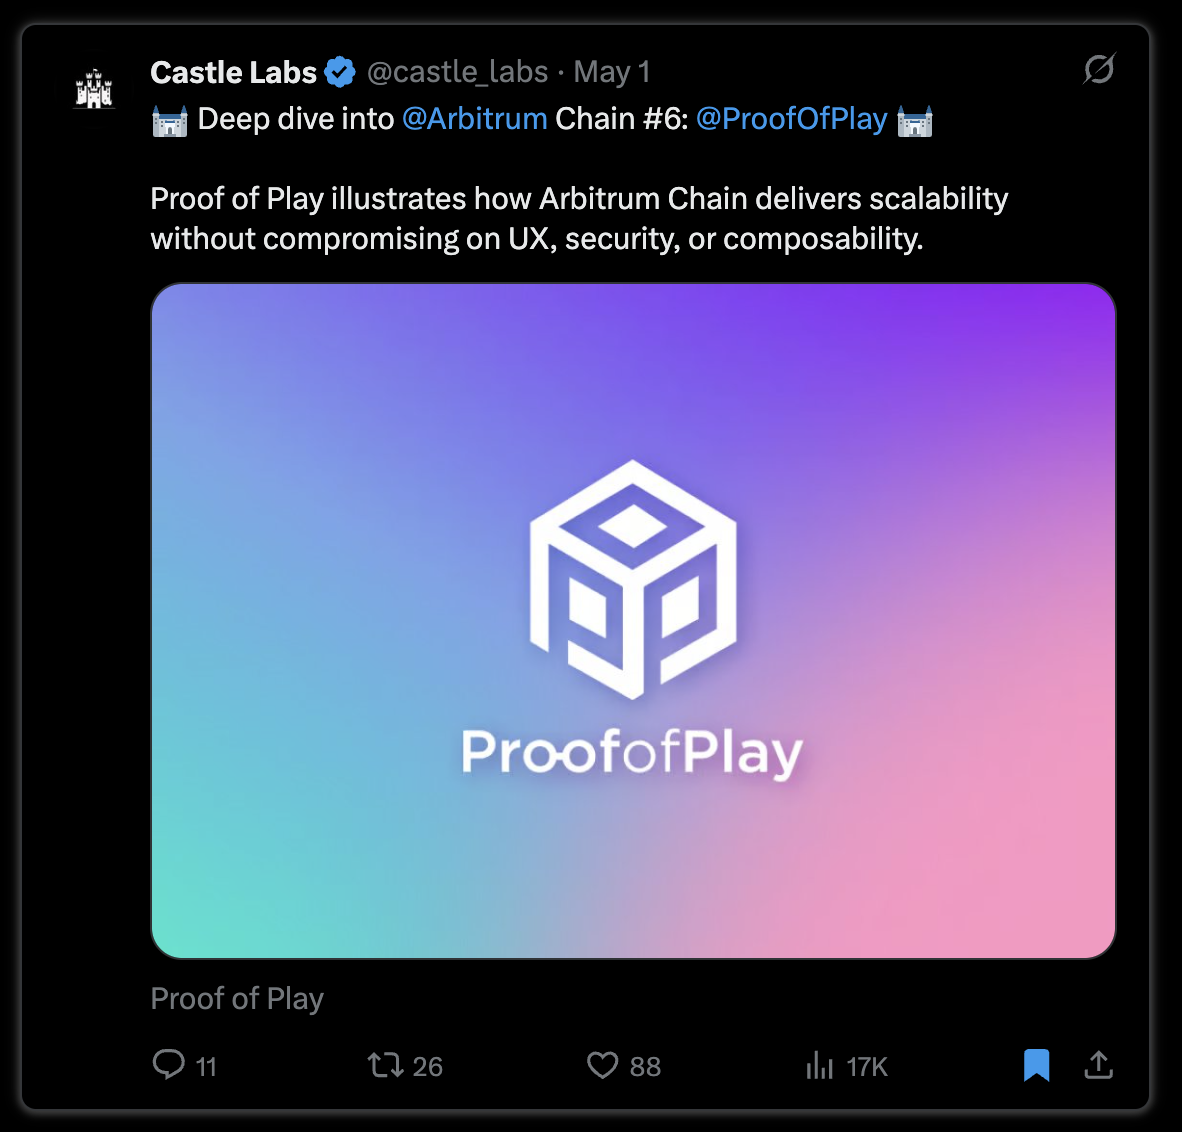Click the May 1 timestamp
1182x1132 pixels.
(611, 72)
